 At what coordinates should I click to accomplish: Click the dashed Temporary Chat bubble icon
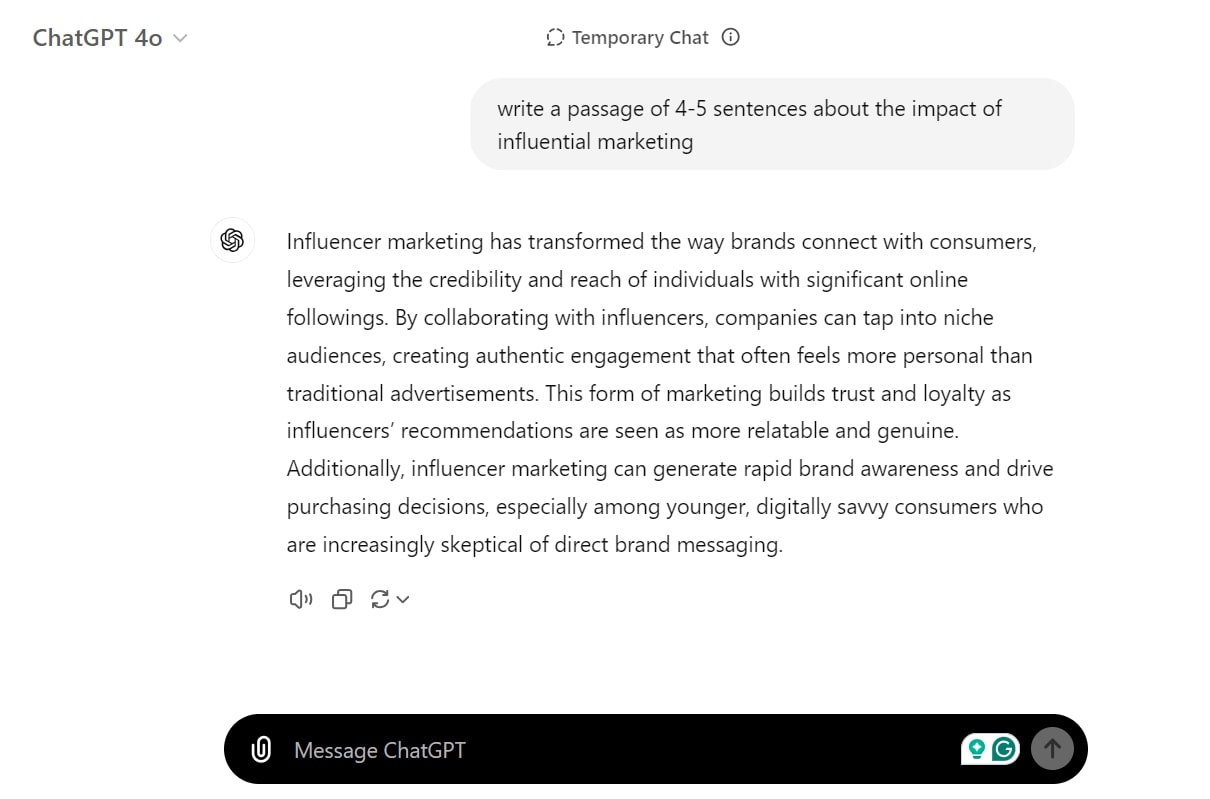(555, 38)
